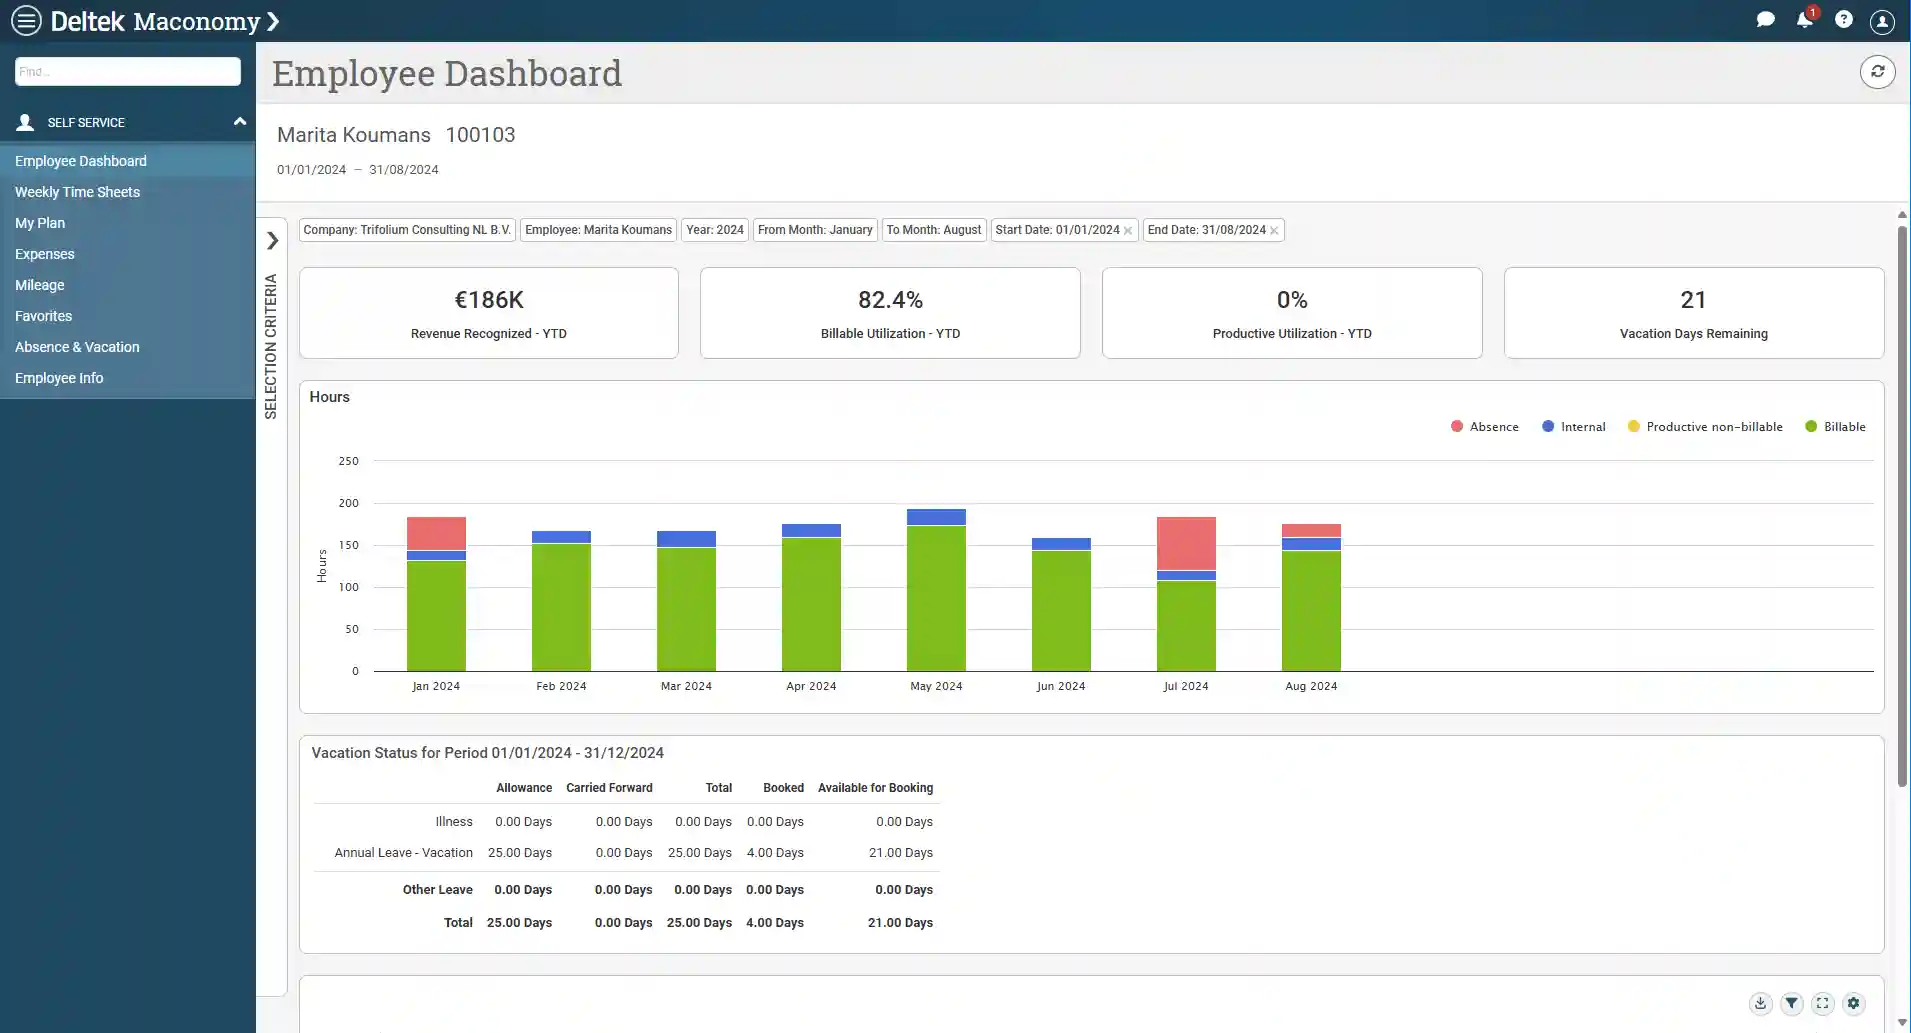This screenshot has height=1033, width=1911.
Task: Remove the Start Date filter chip
Action: [1128, 231]
